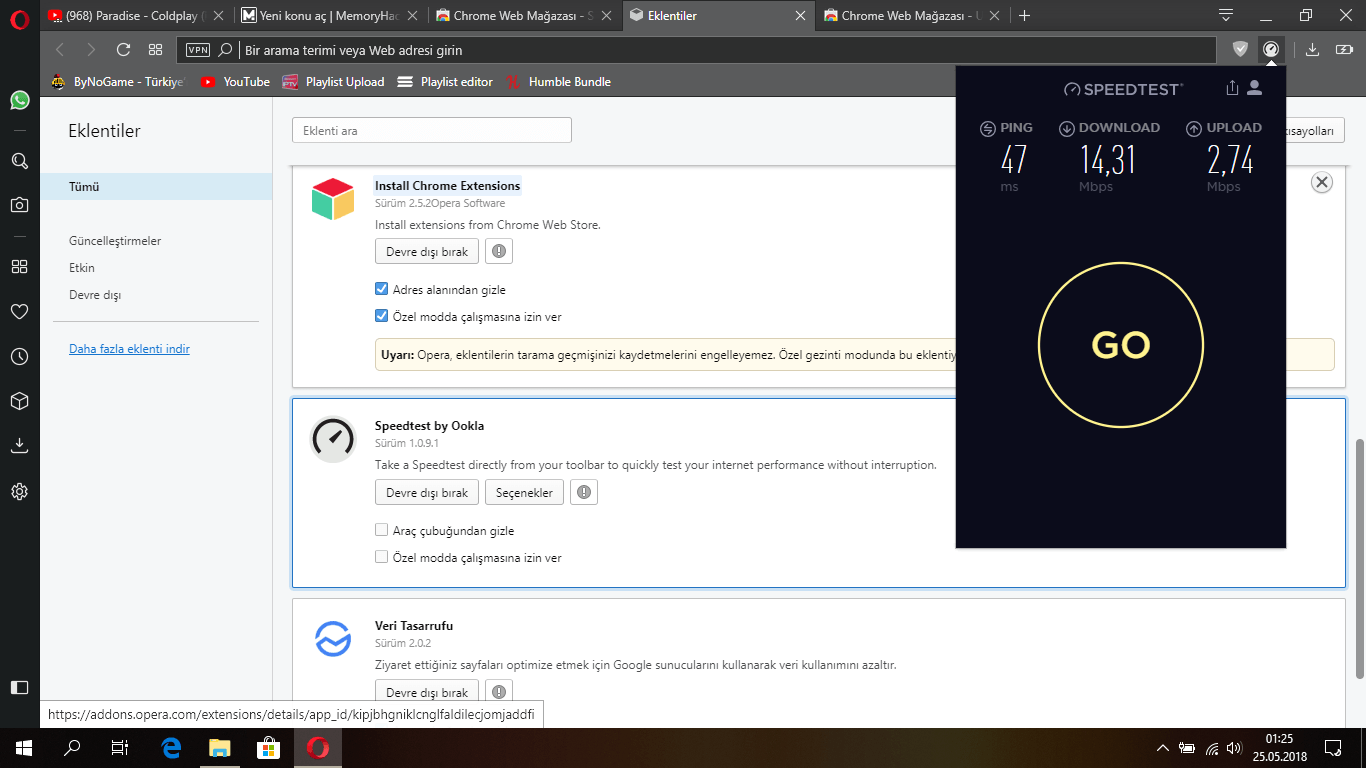The image size is (1366, 768).
Task: Click Daha fazla eklenti indir link
Action: 129,349
